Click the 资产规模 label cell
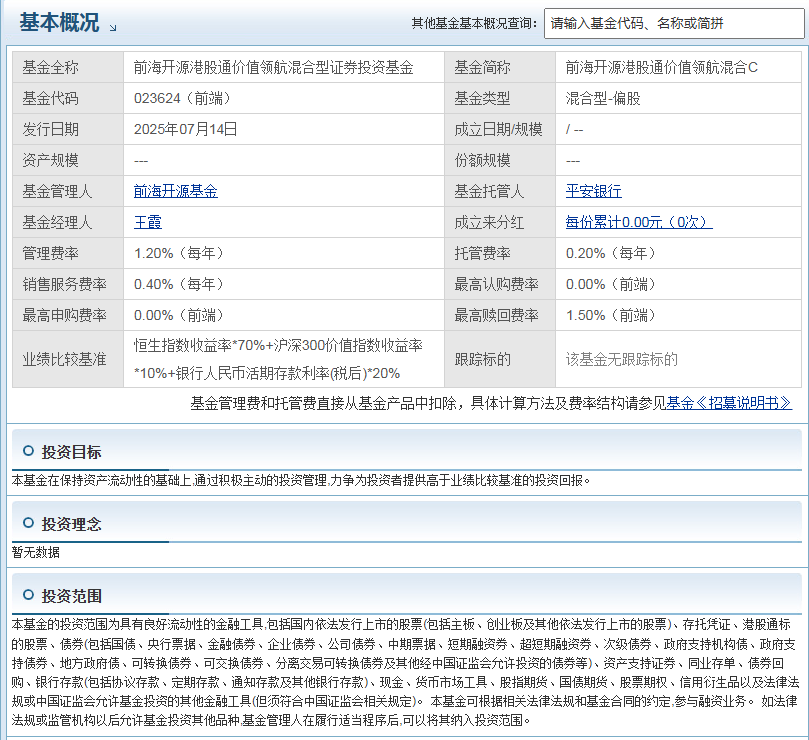This screenshot has height=740, width=809. (x=68, y=160)
